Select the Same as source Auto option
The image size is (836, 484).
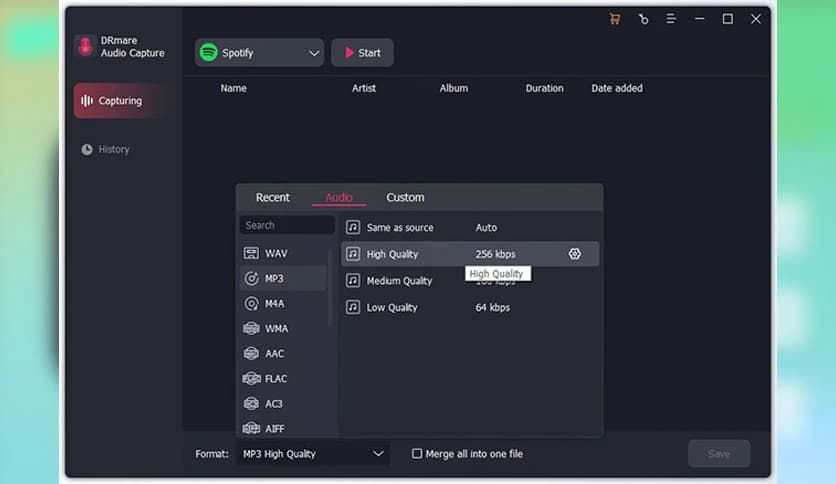click(470, 228)
